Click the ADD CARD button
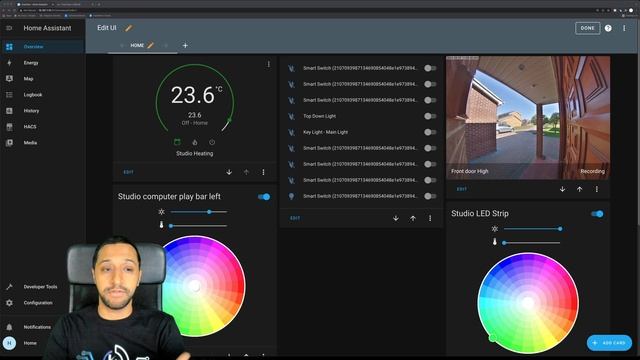 (x=609, y=343)
